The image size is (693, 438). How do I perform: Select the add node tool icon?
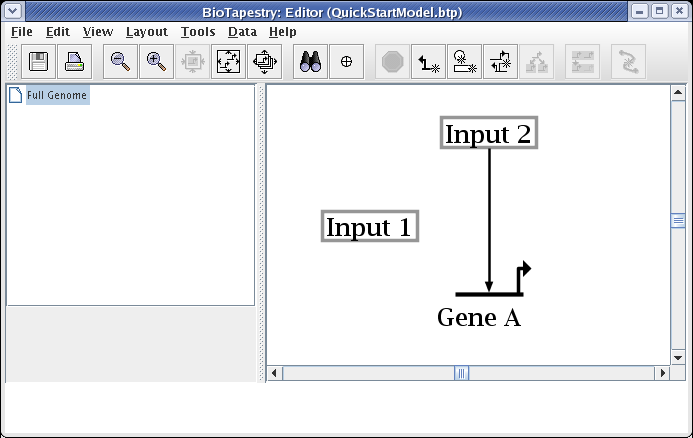(x=501, y=62)
